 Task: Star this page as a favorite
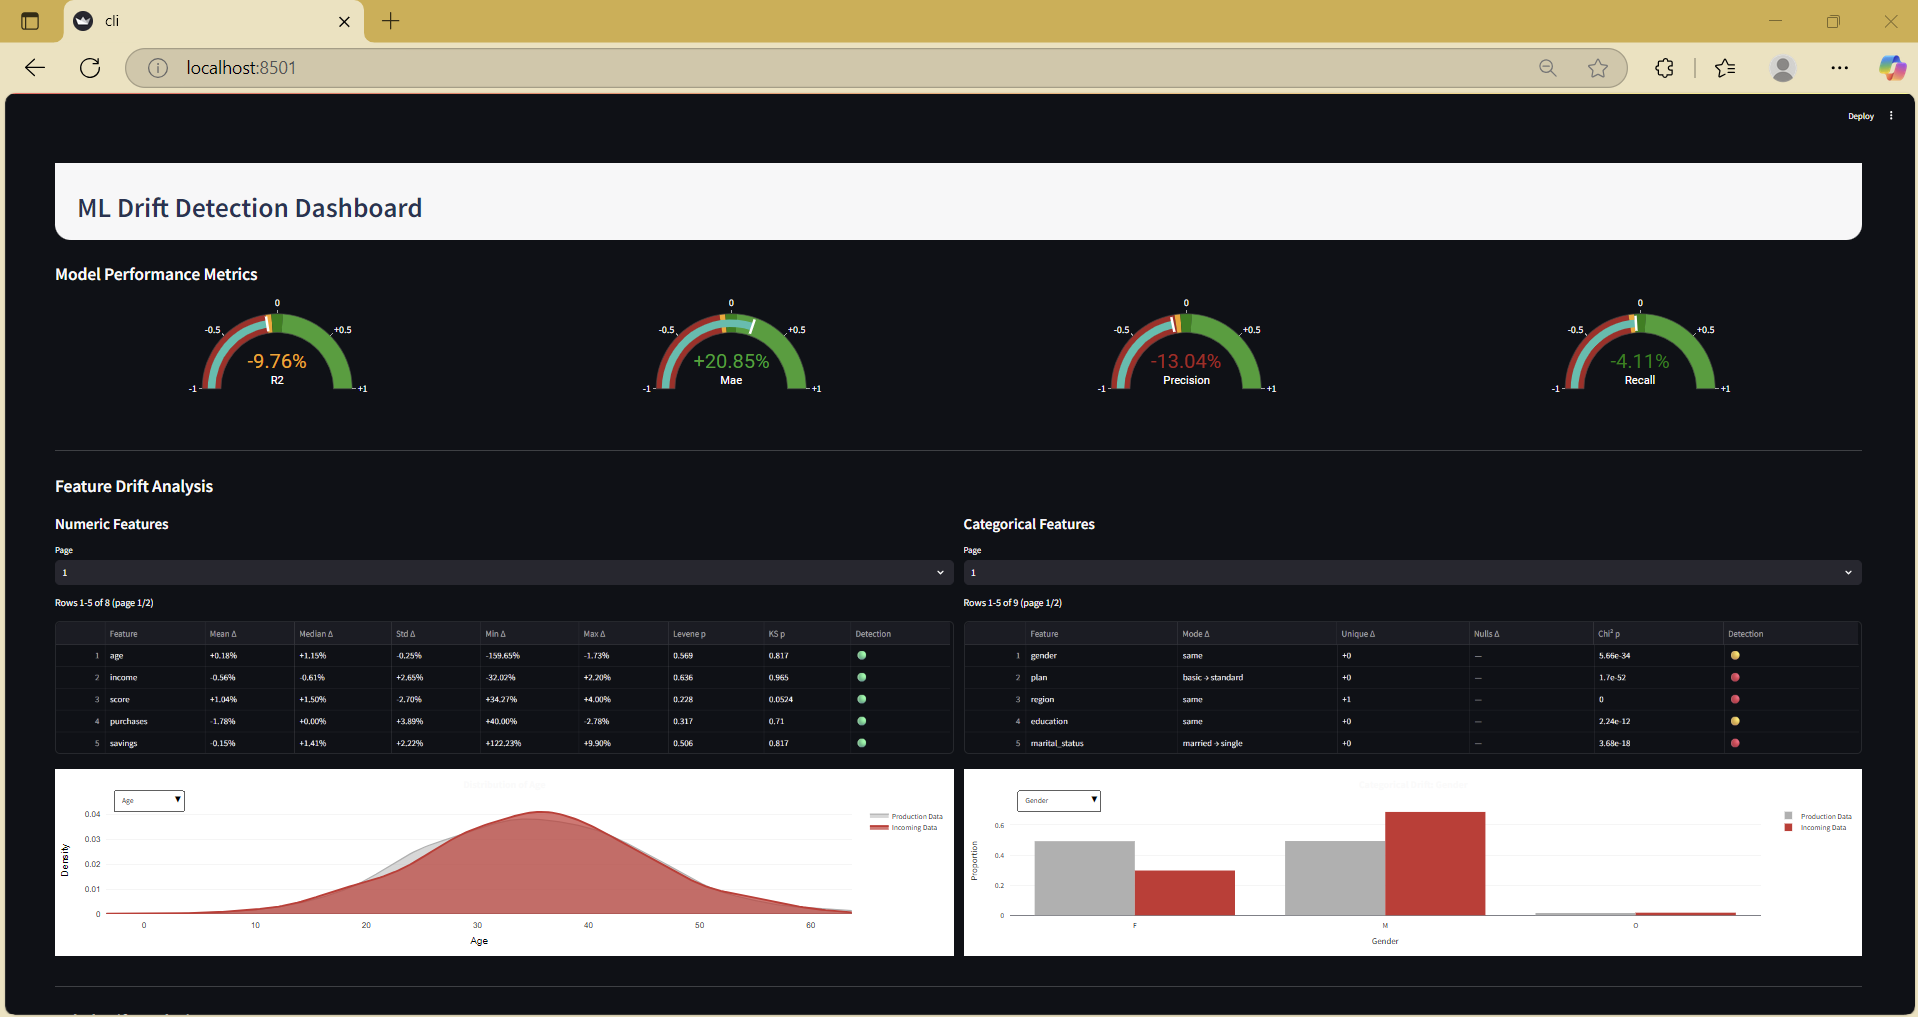pos(1597,68)
